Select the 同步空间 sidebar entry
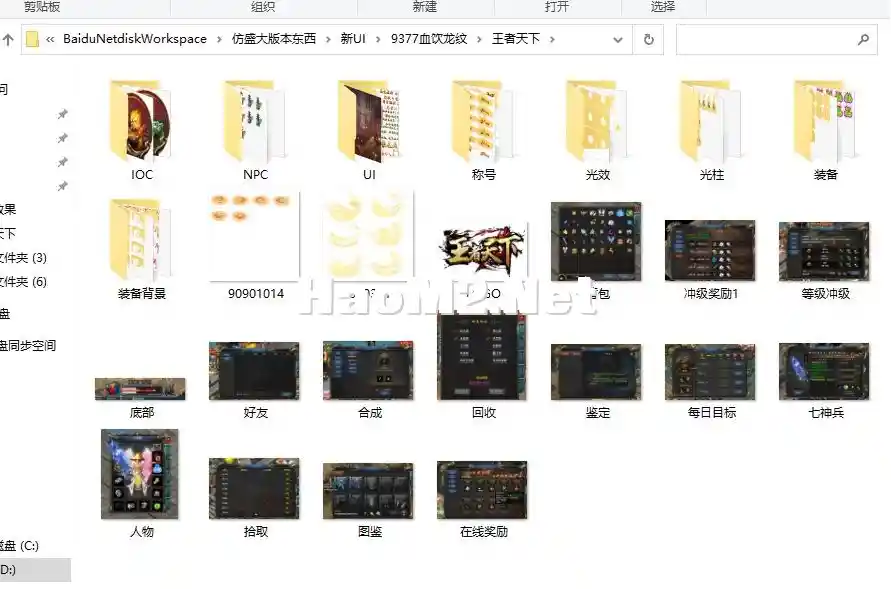Image resolution: width=891 pixels, height=589 pixels. point(28,345)
